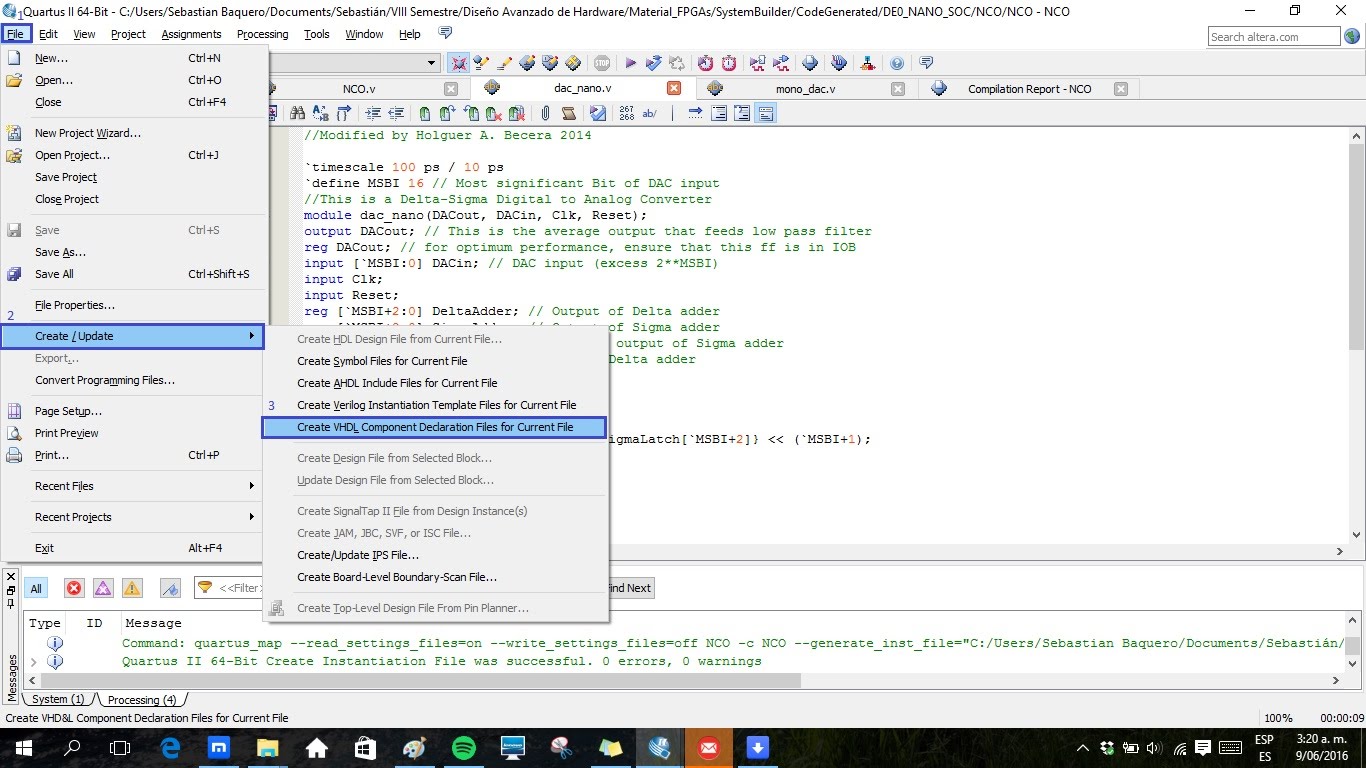Viewport: 1366px width, 768px height.
Task: Choose Create VHDL Component Declaration Files
Action: (435, 427)
